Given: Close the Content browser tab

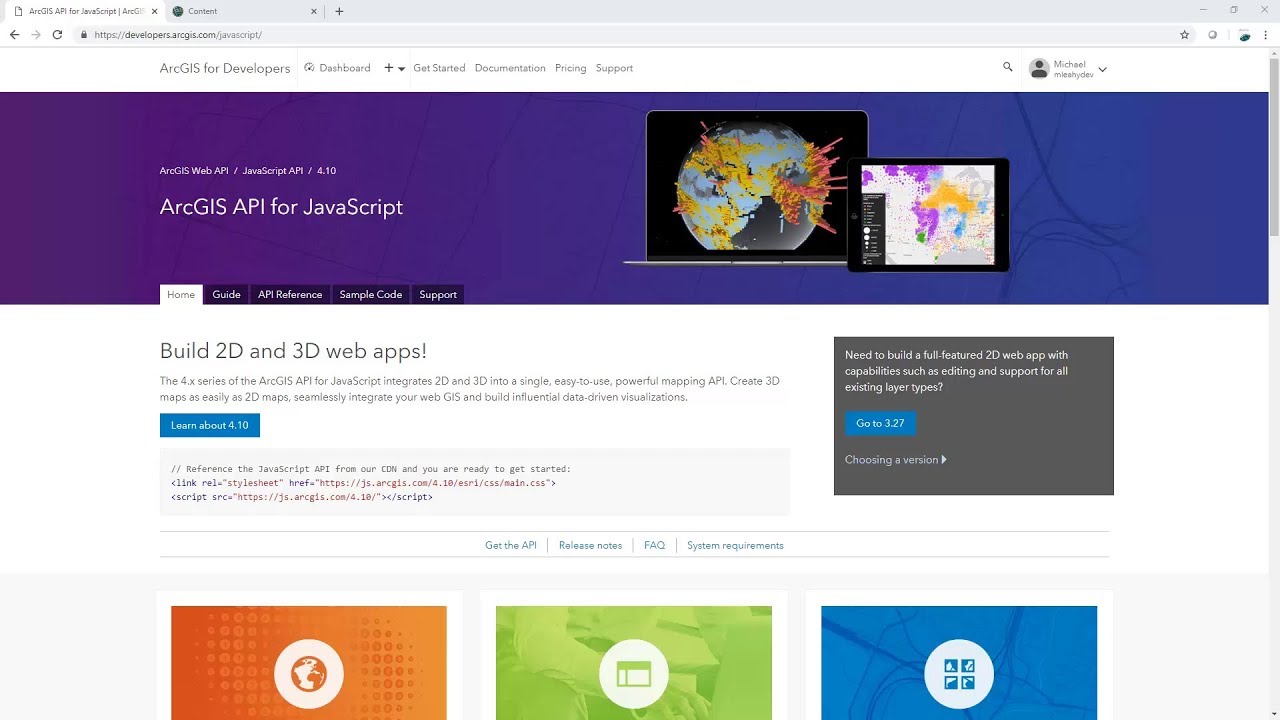Looking at the screenshot, I should point(314,11).
